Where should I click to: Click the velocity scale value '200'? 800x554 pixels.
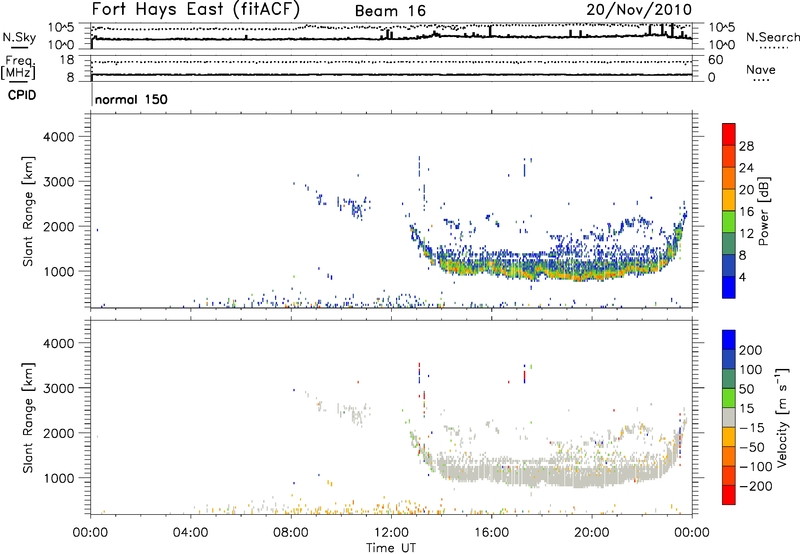[x=751, y=350]
